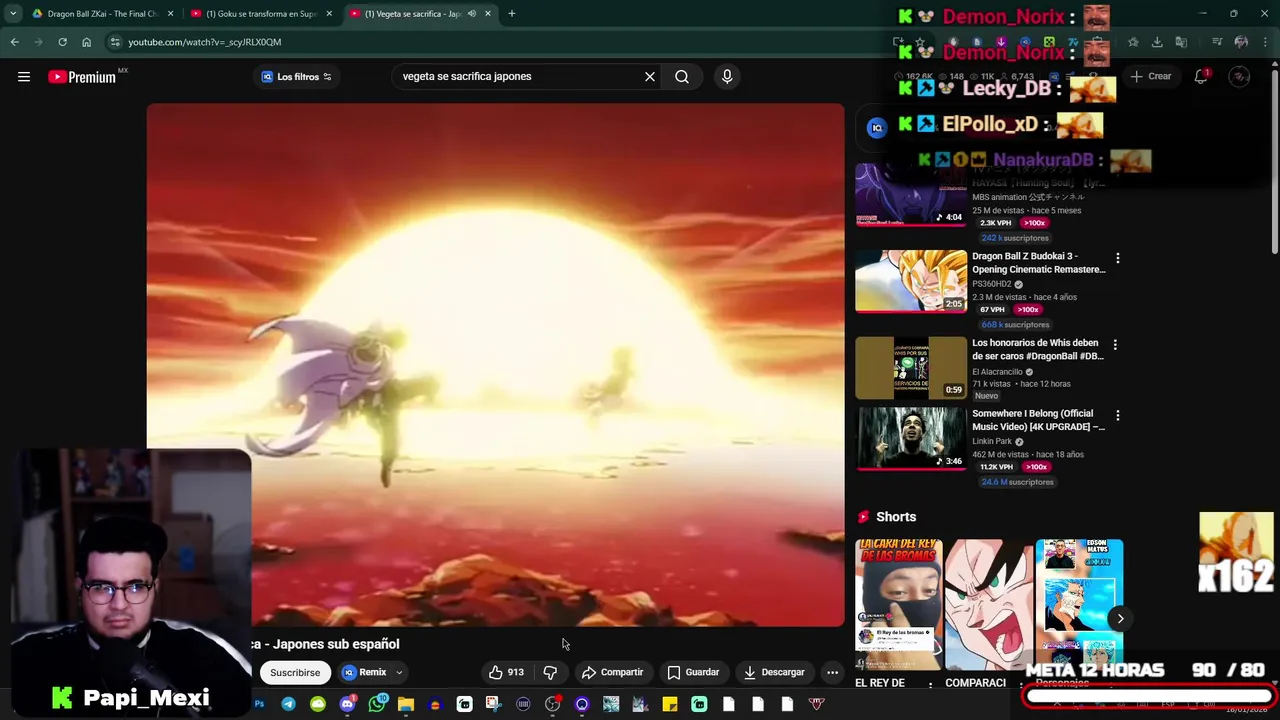
Task: Open the YouTube notifications bell
Action: tap(1201, 76)
